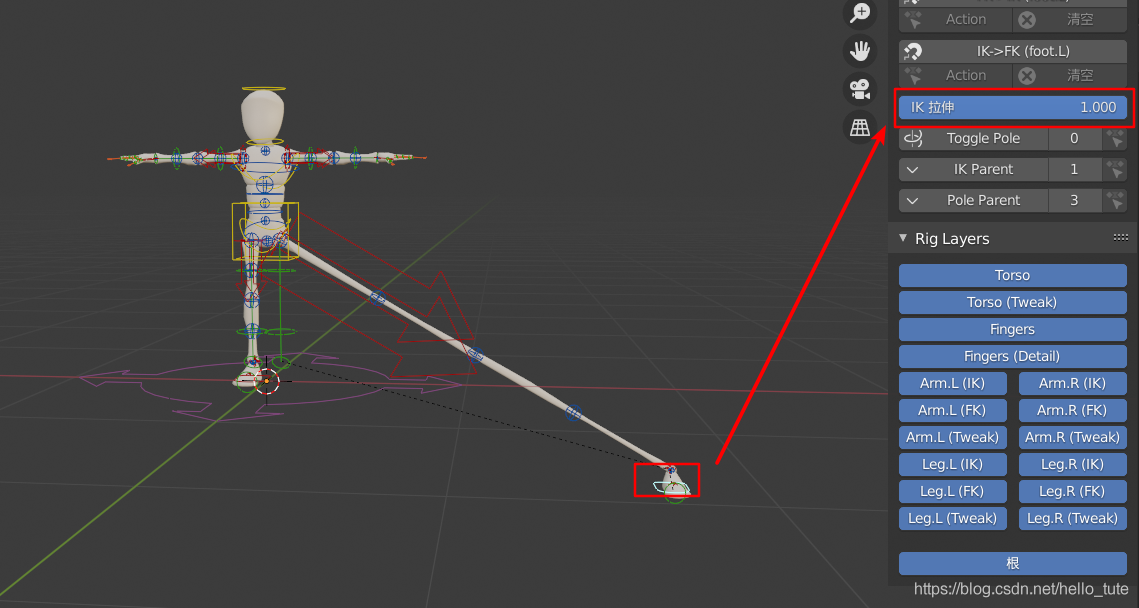Toggle the Leg.R (Tweak) layer
The image size is (1139, 608).
tap(1073, 519)
